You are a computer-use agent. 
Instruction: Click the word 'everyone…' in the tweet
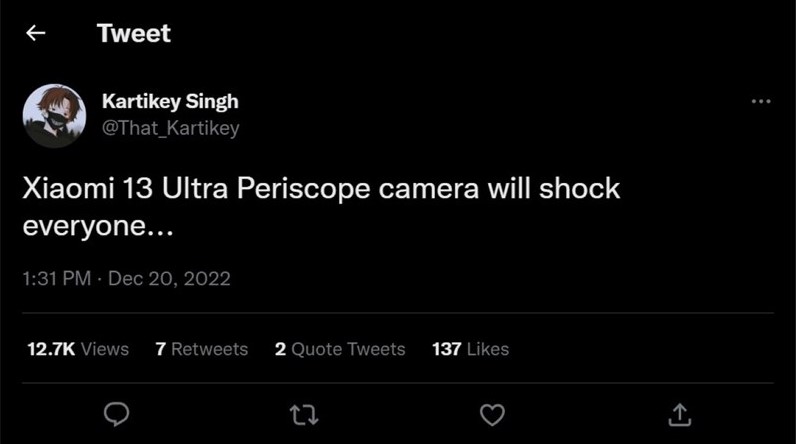coord(98,228)
